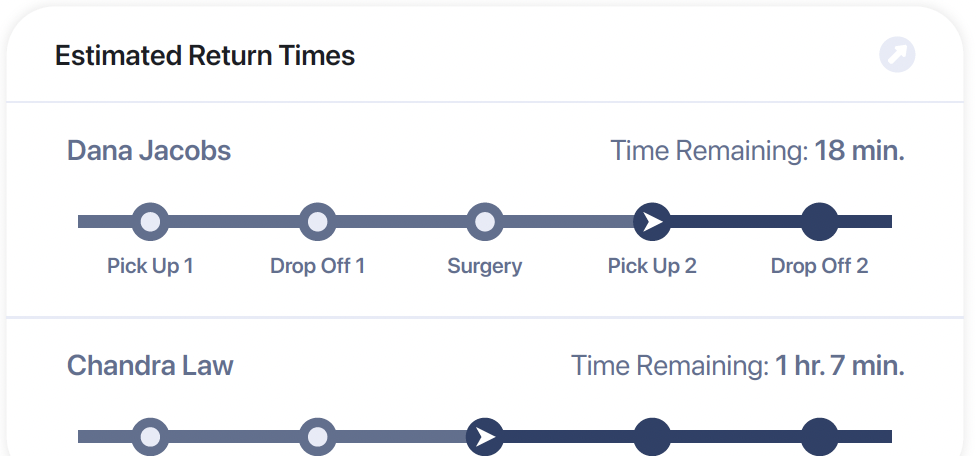
Task: Open Dana Jacobs patient name
Action: (x=149, y=151)
